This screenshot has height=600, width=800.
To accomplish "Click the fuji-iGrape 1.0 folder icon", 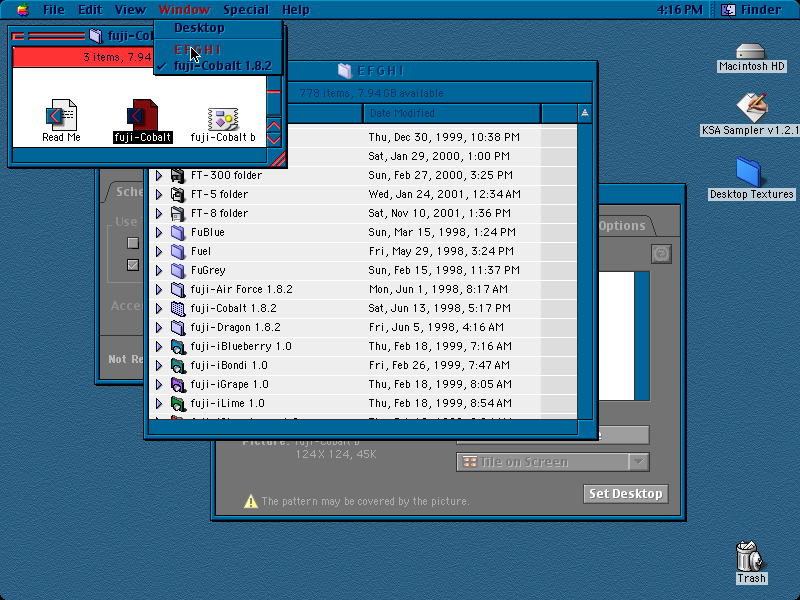I will (178, 384).
